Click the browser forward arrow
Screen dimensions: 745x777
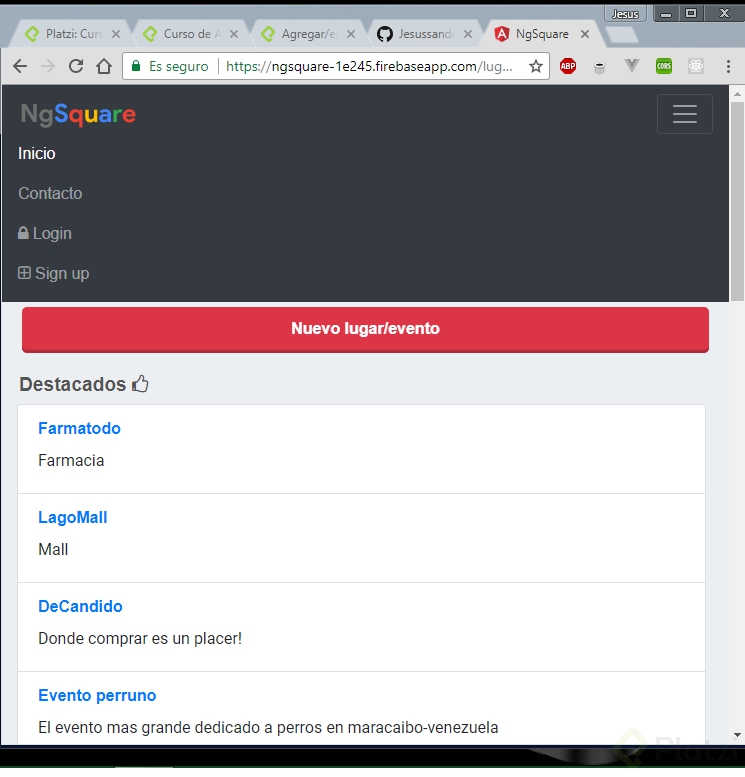(x=48, y=66)
